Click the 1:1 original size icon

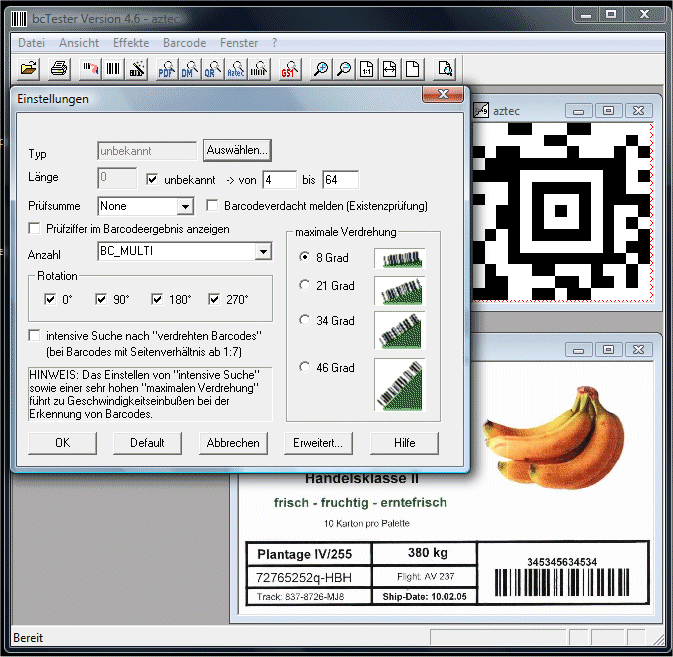click(x=367, y=69)
